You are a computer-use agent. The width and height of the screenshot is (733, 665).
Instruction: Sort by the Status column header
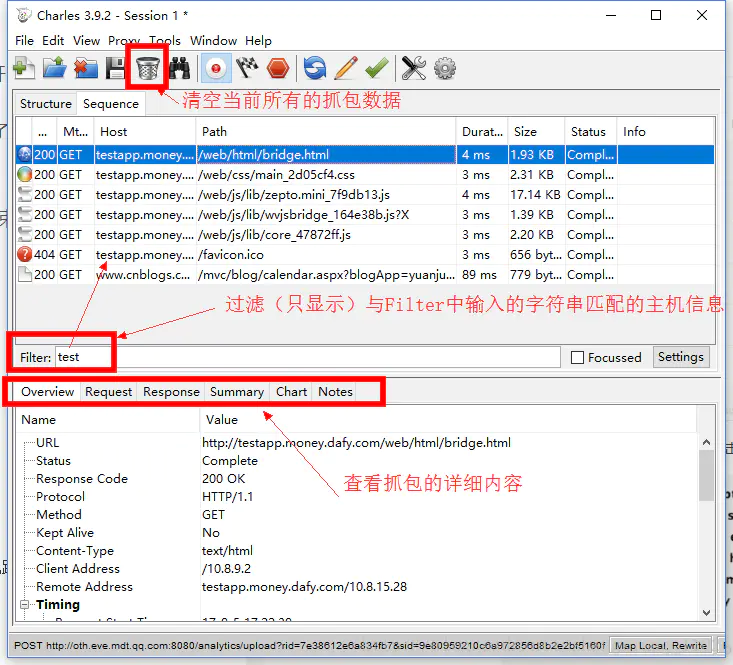(591, 132)
